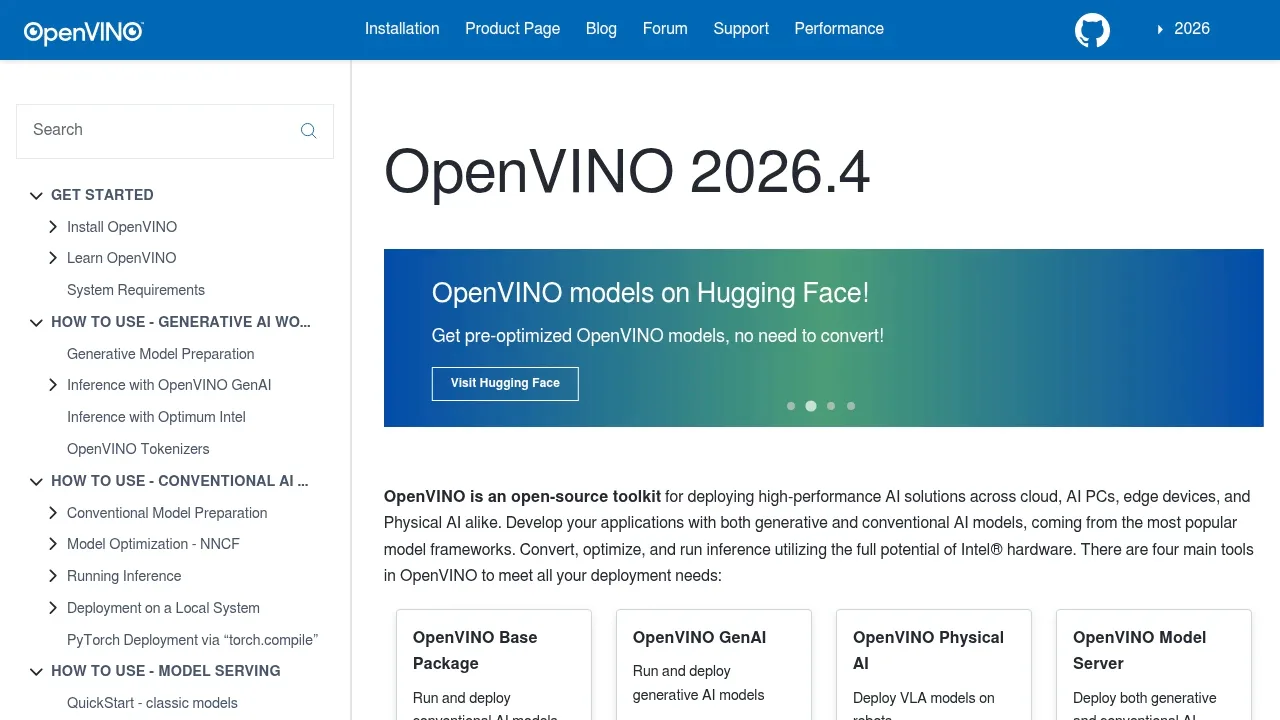This screenshot has width=1280, height=720.
Task: Open Running Inference sidebar link
Action: pyautogui.click(x=124, y=576)
